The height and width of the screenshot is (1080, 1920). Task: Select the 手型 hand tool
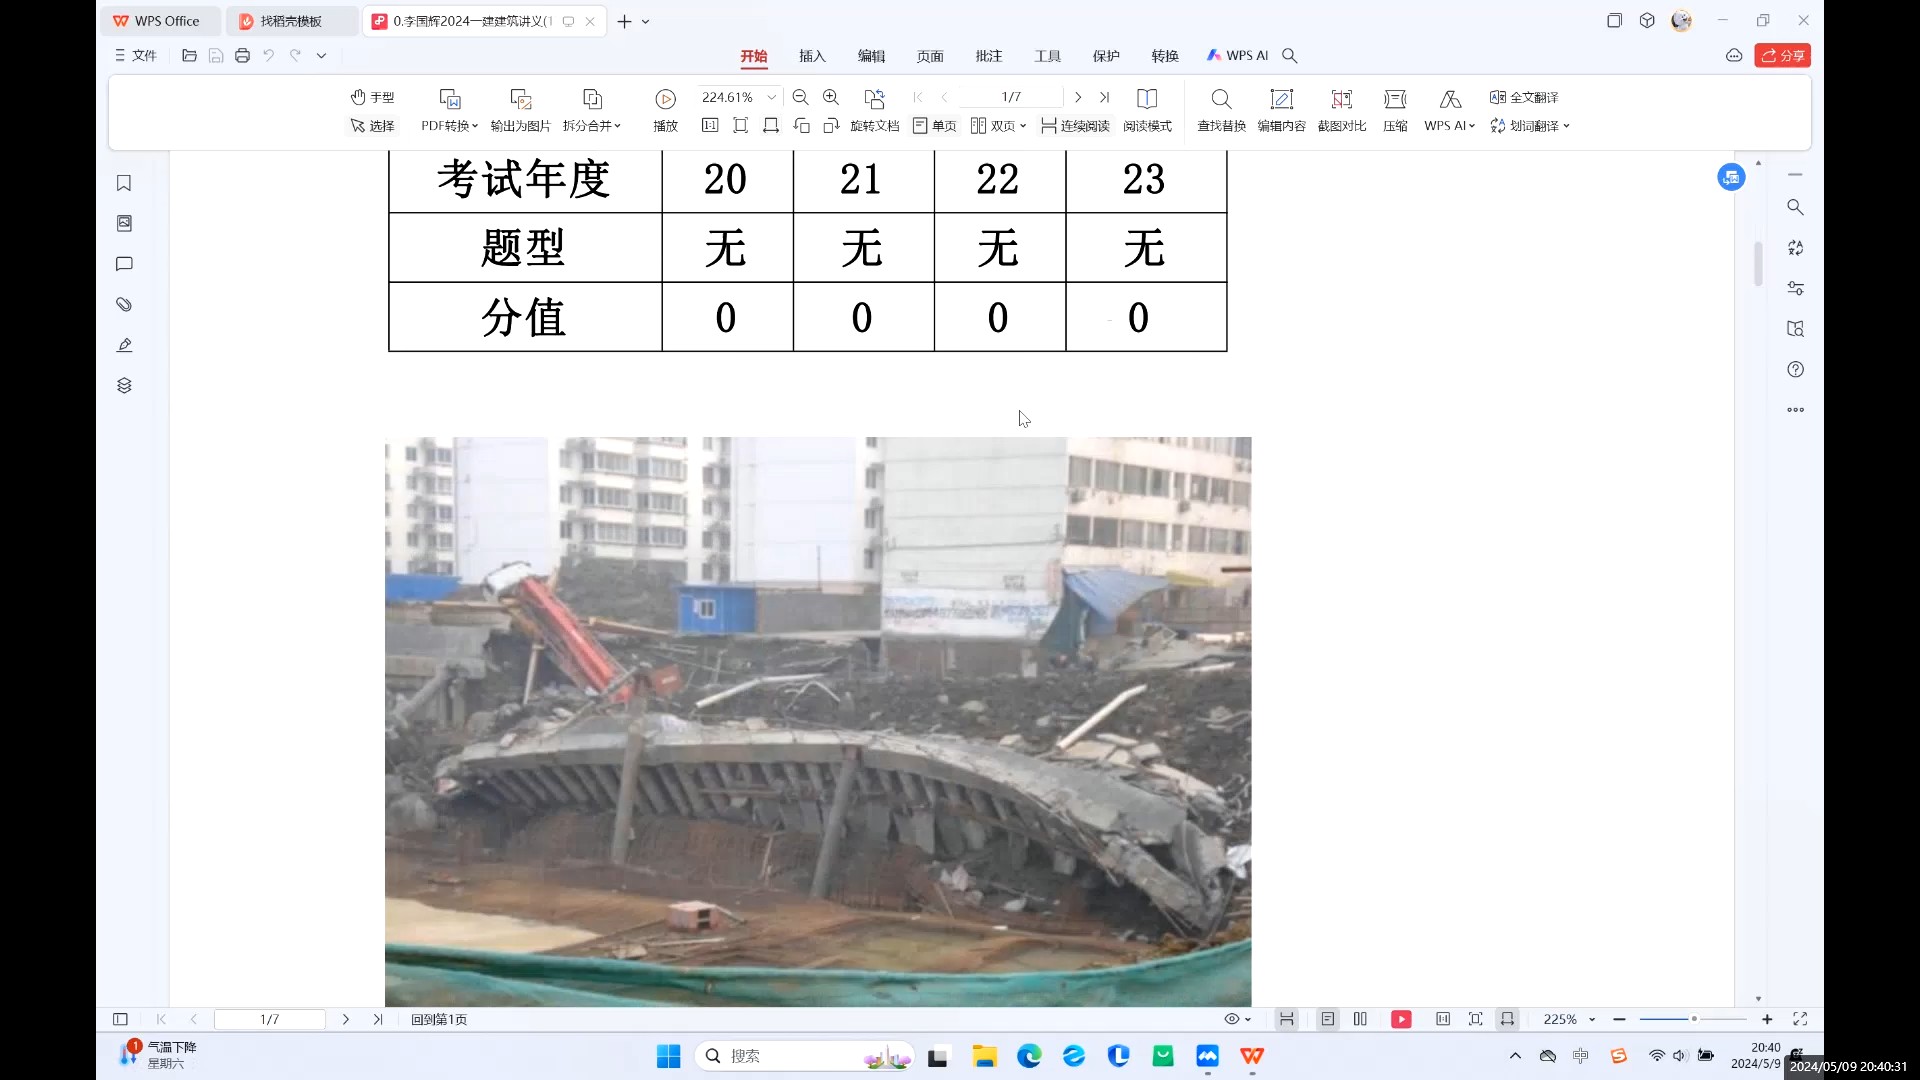tap(372, 97)
